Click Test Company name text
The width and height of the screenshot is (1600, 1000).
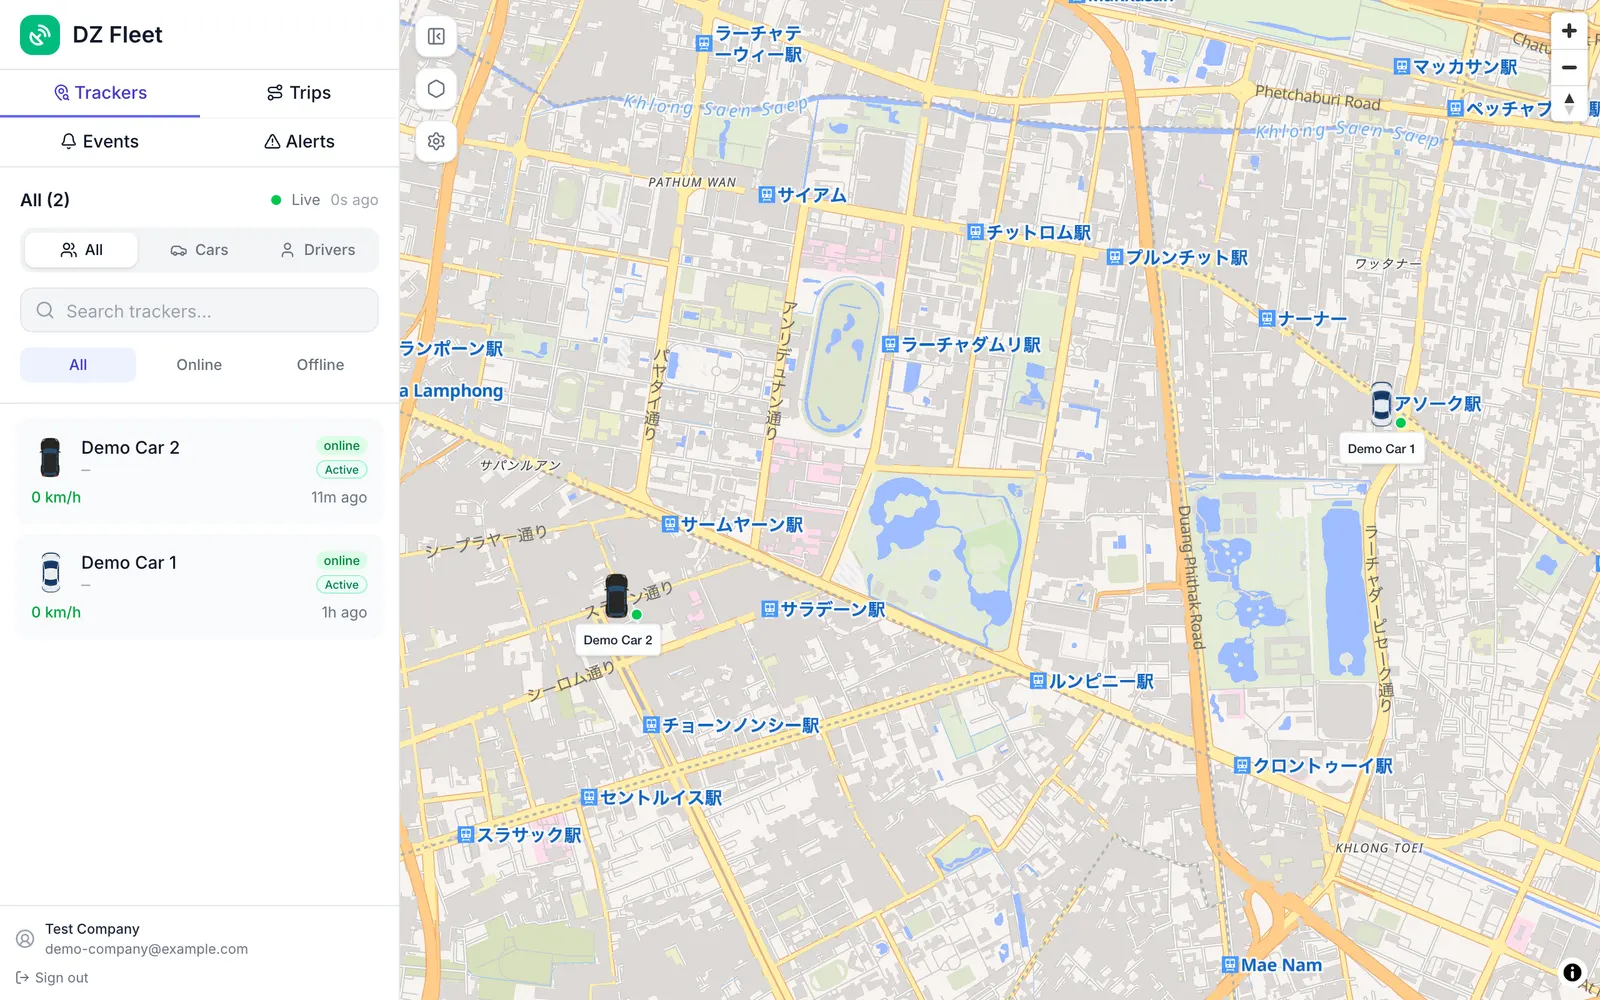(x=92, y=929)
